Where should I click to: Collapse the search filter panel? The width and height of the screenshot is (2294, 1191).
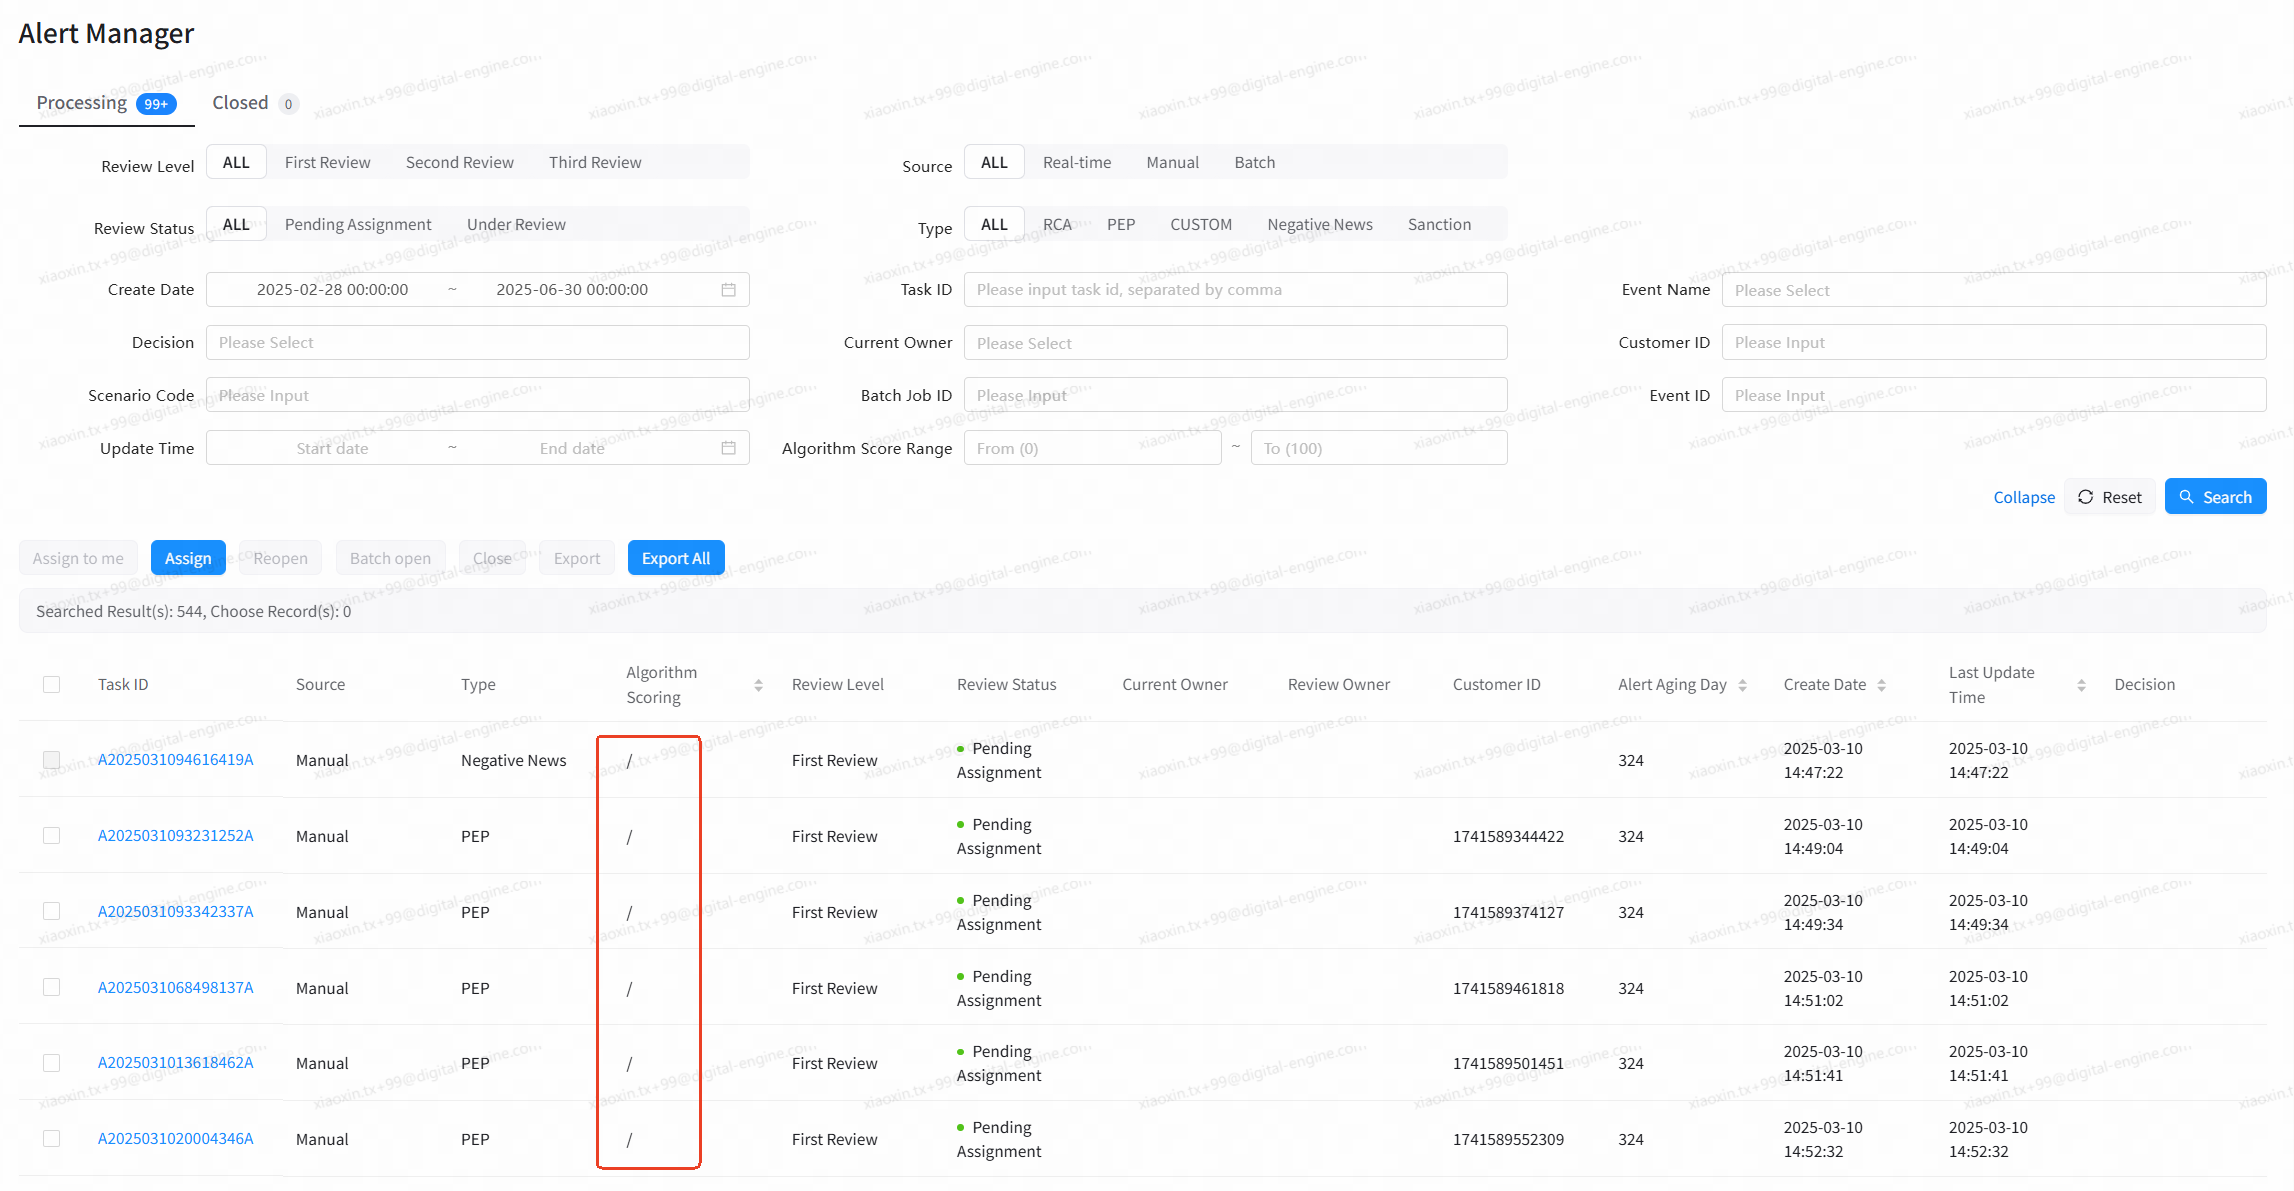pyautogui.click(x=2023, y=497)
